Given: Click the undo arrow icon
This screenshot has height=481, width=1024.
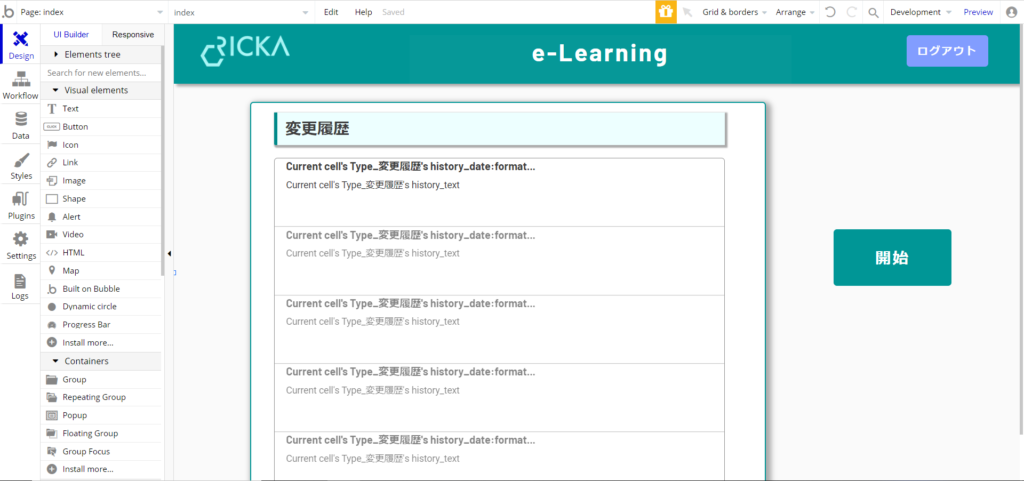Looking at the screenshot, I should tap(830, 12).
